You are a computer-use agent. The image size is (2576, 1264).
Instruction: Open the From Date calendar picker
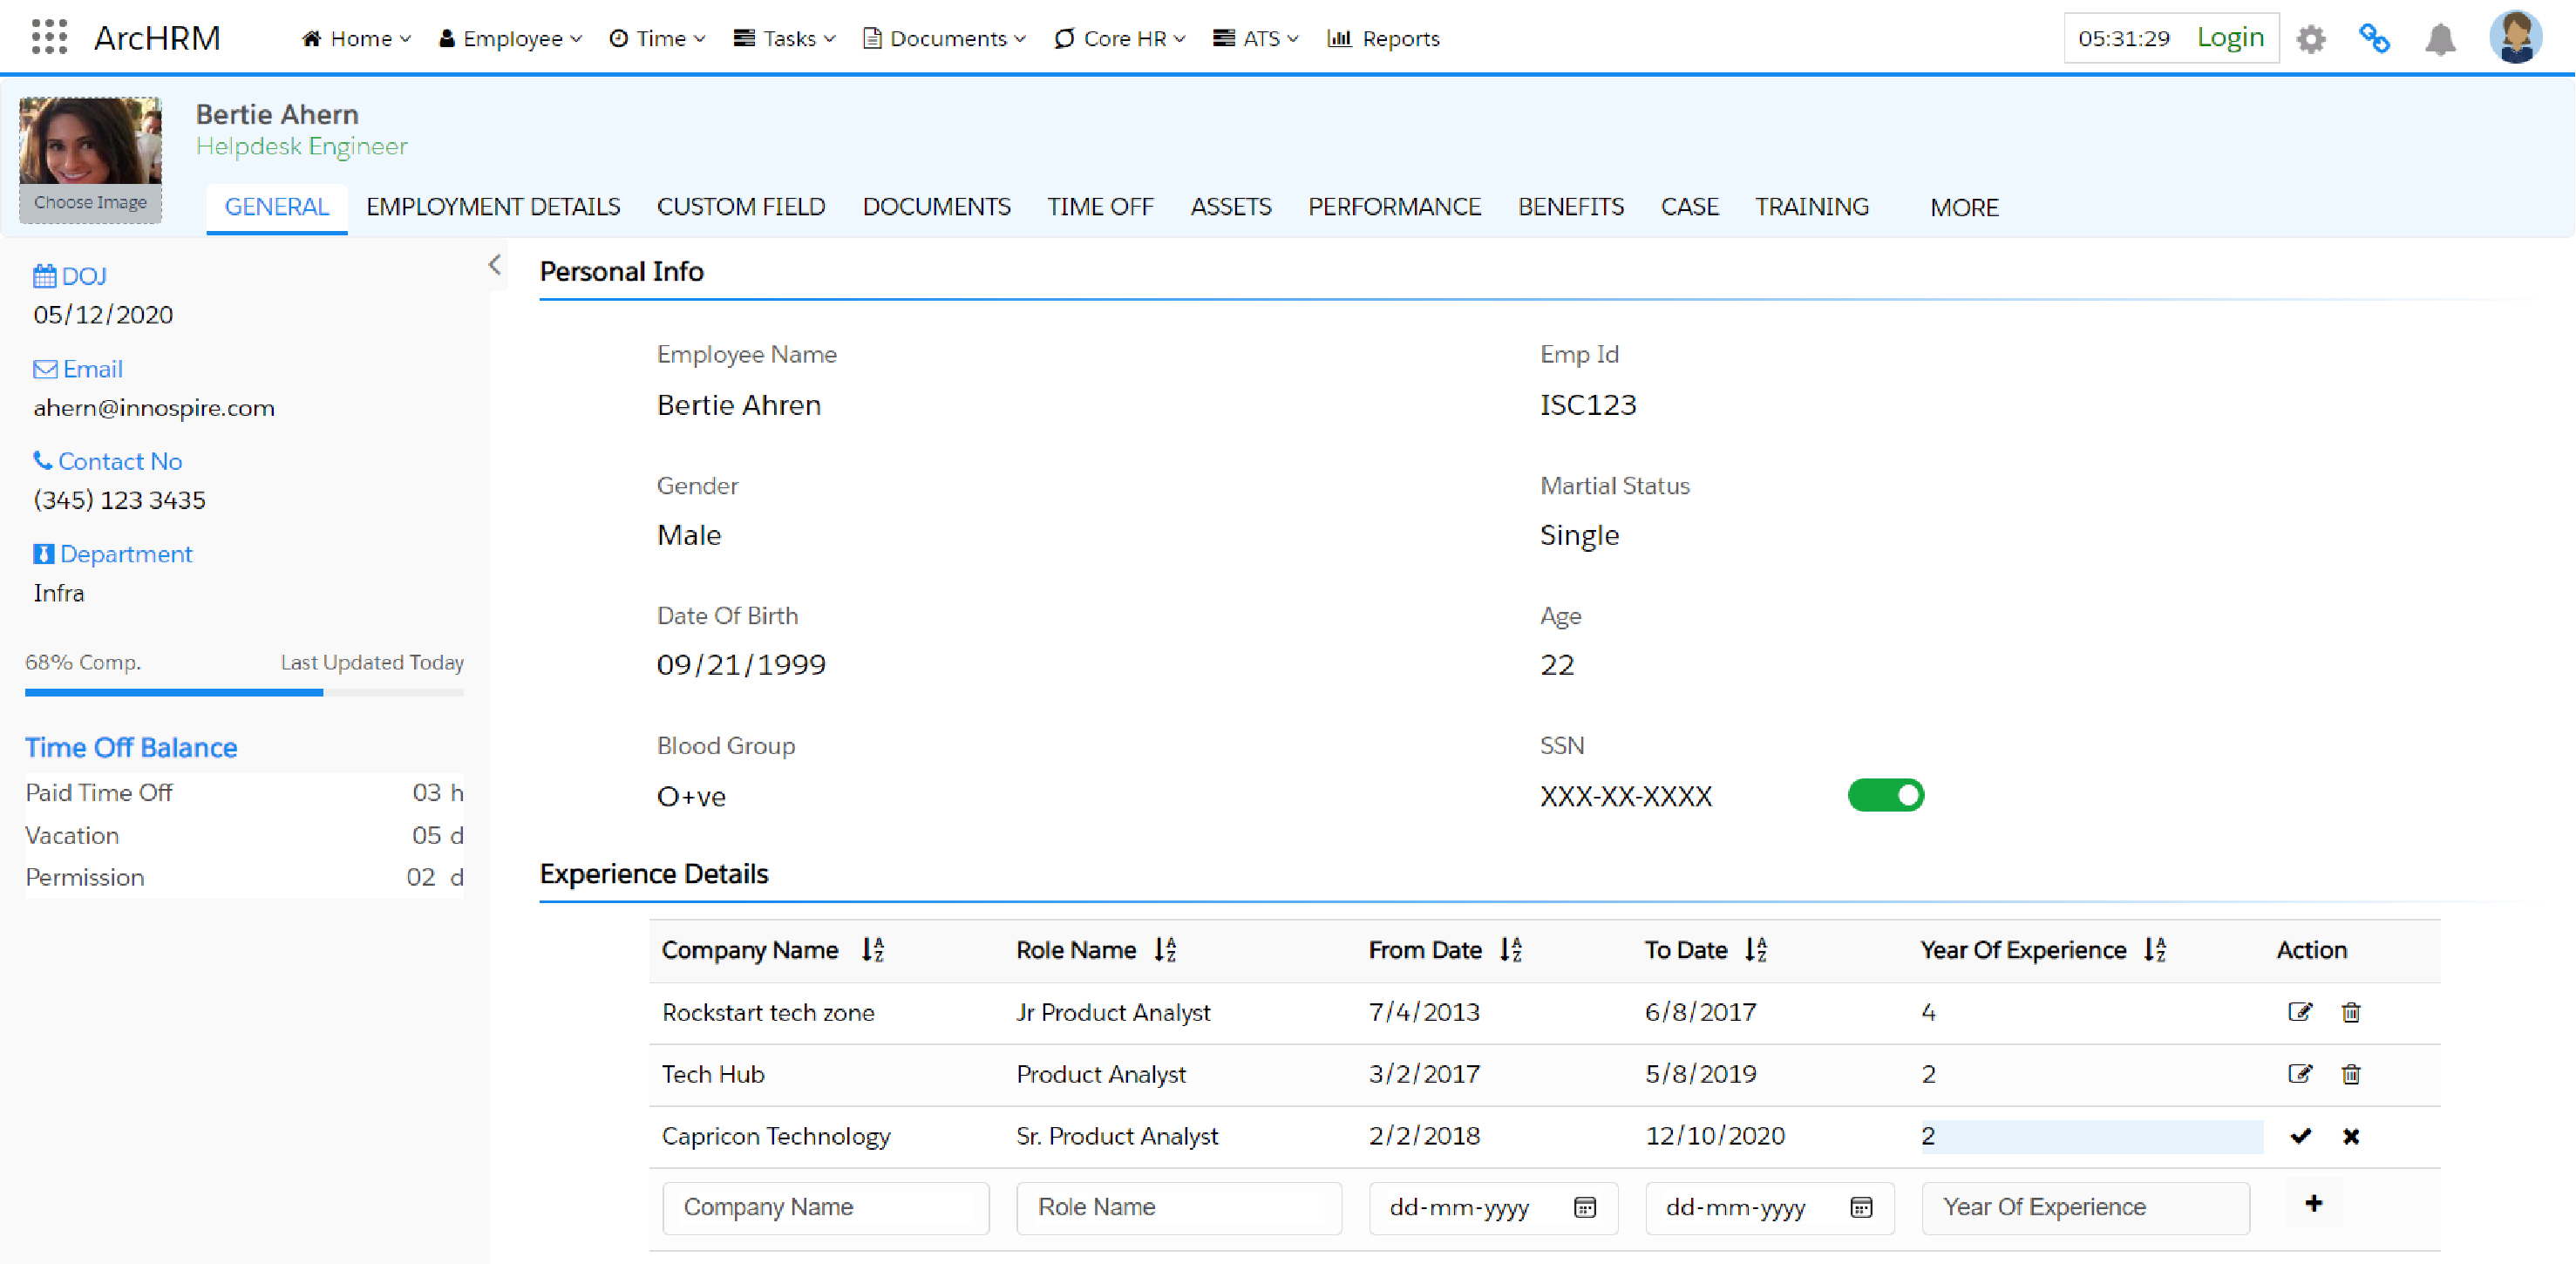(x=1585, y=1208)
